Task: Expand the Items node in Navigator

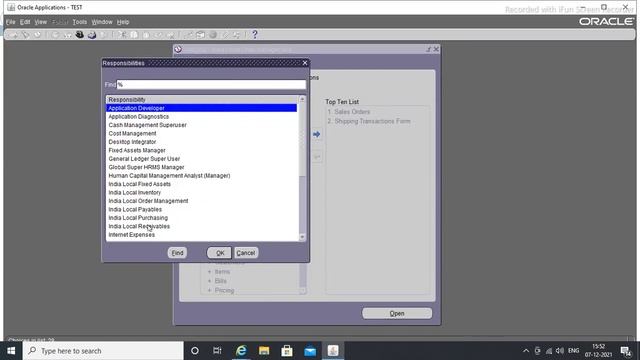Action: pos(210,272)
